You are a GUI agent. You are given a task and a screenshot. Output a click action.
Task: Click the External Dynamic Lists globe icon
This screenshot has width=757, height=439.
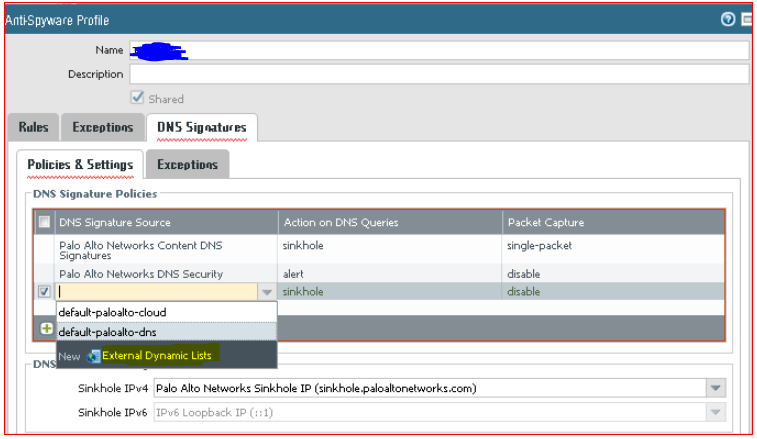click(93, 356)
